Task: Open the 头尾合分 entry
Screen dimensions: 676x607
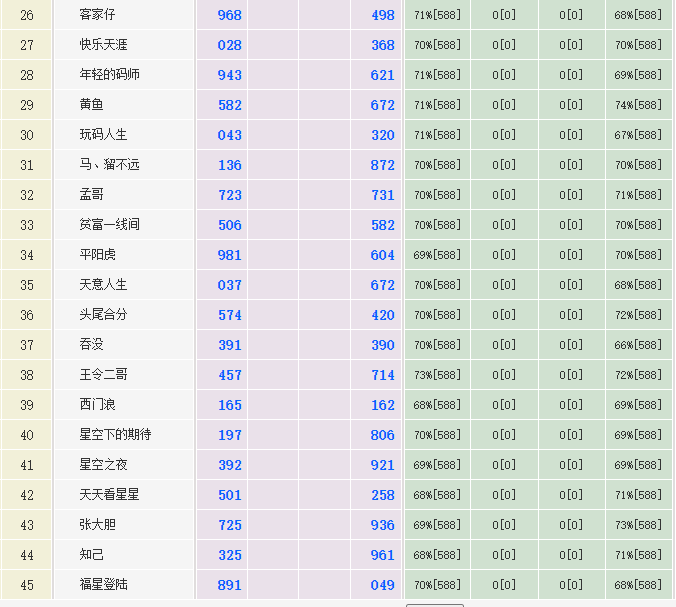Action: pos(103,315)
